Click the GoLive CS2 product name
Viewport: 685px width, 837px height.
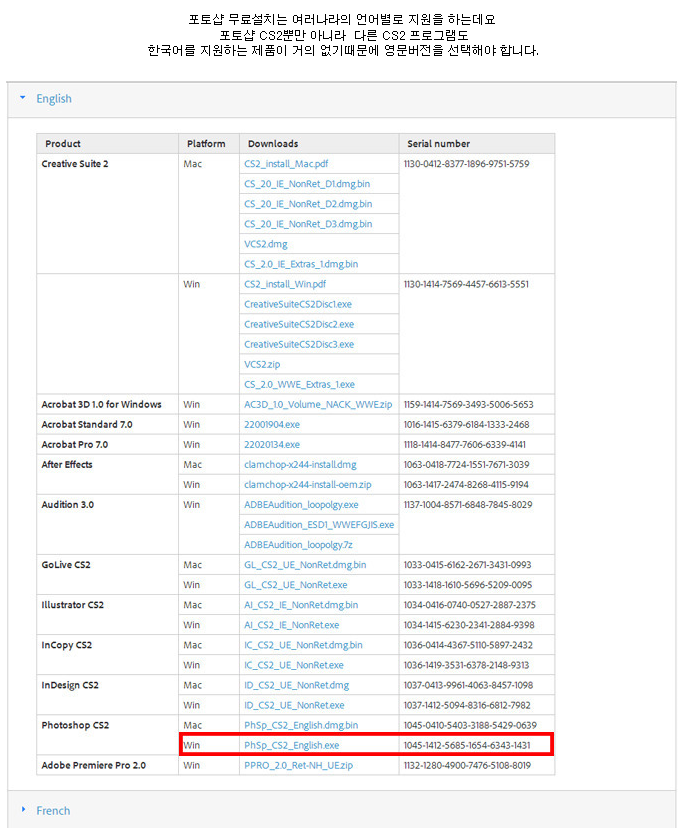66,565
